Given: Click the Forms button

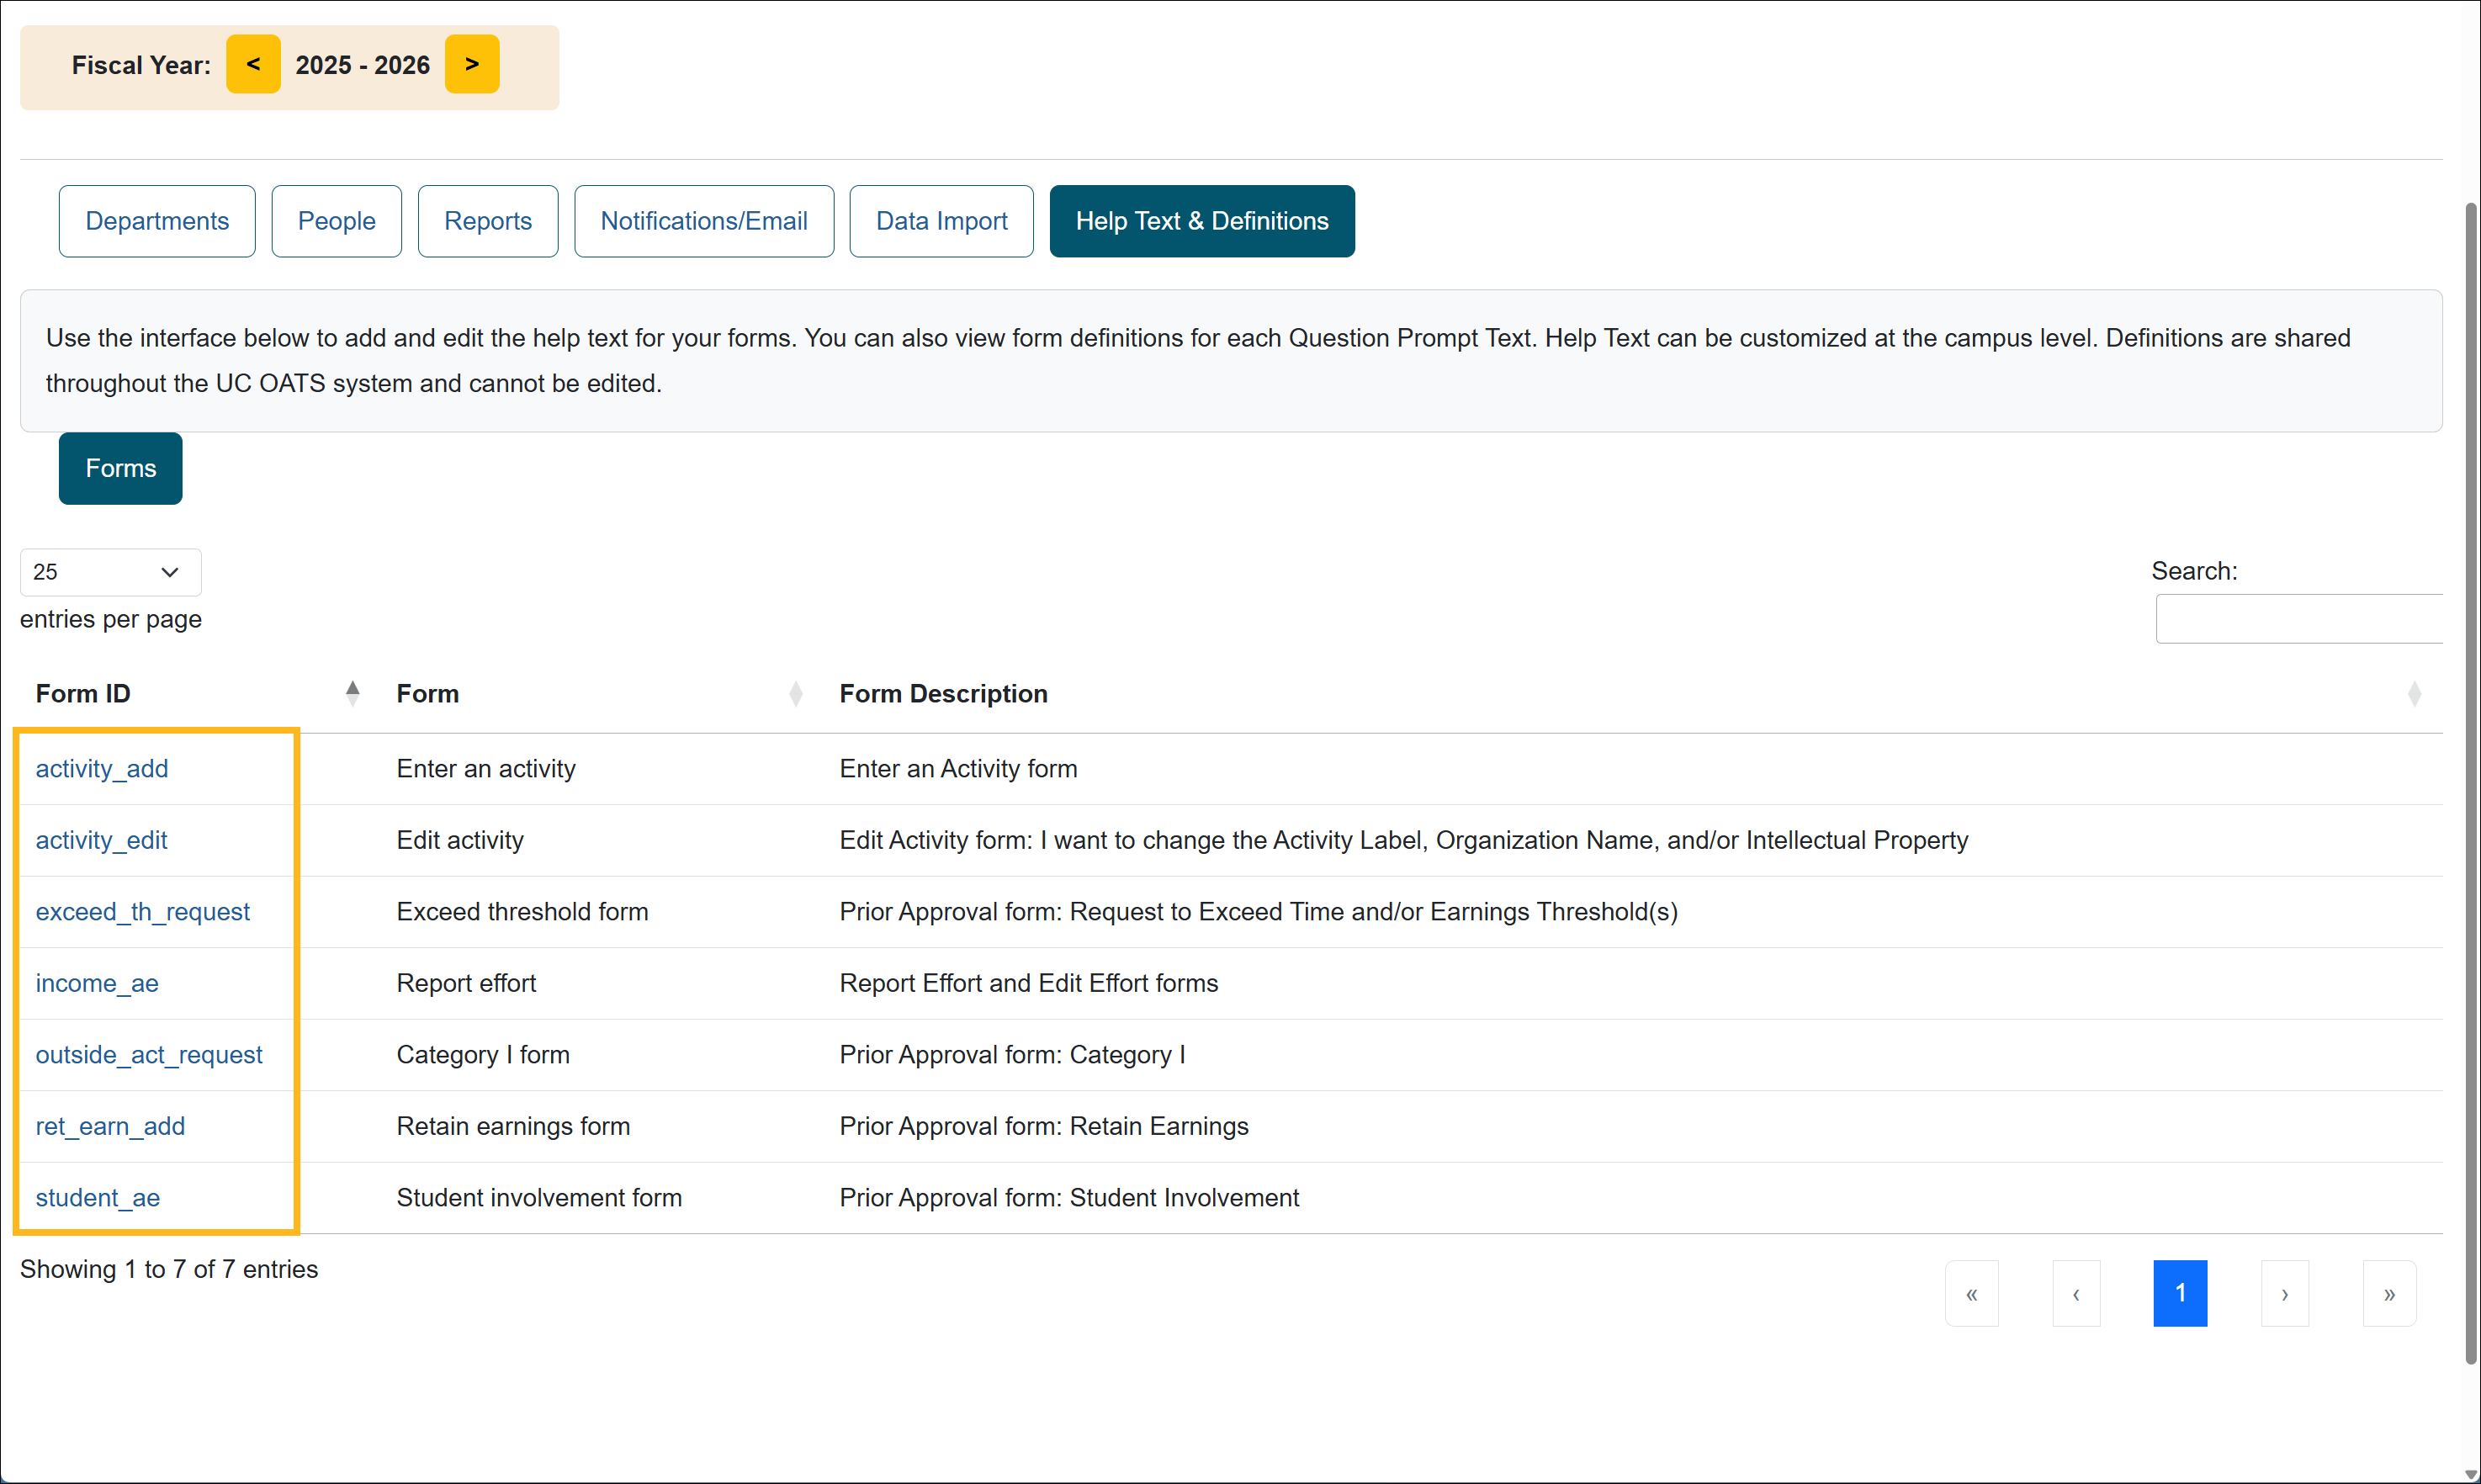Looking at the screenshot, I should click(121, 468).
